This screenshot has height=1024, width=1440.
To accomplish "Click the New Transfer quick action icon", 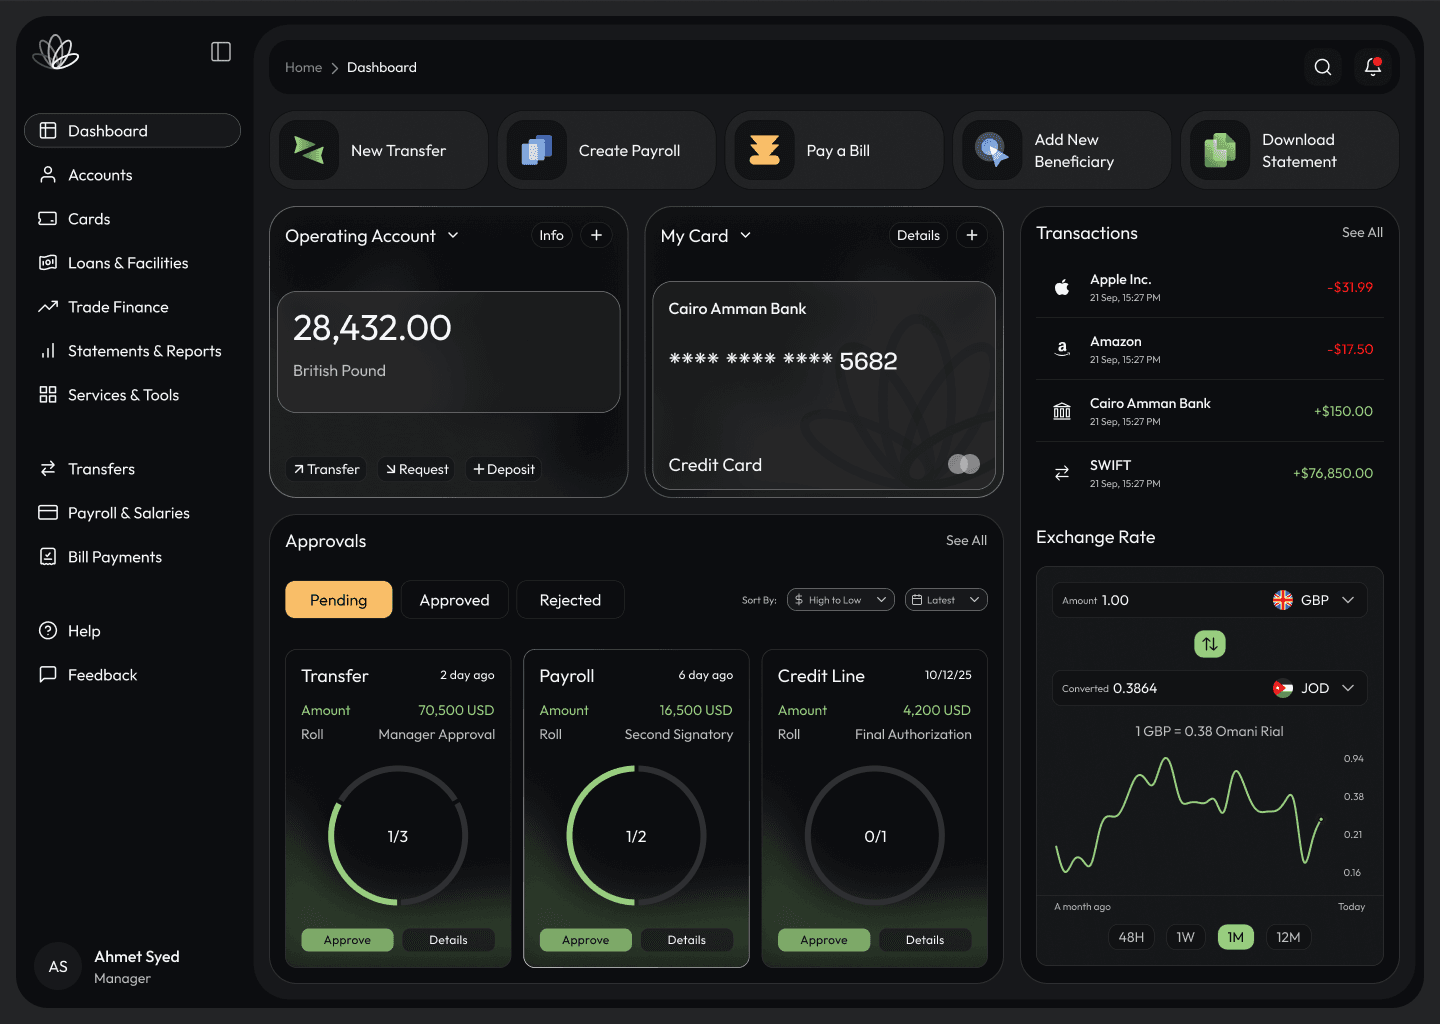I will (309, 150).
